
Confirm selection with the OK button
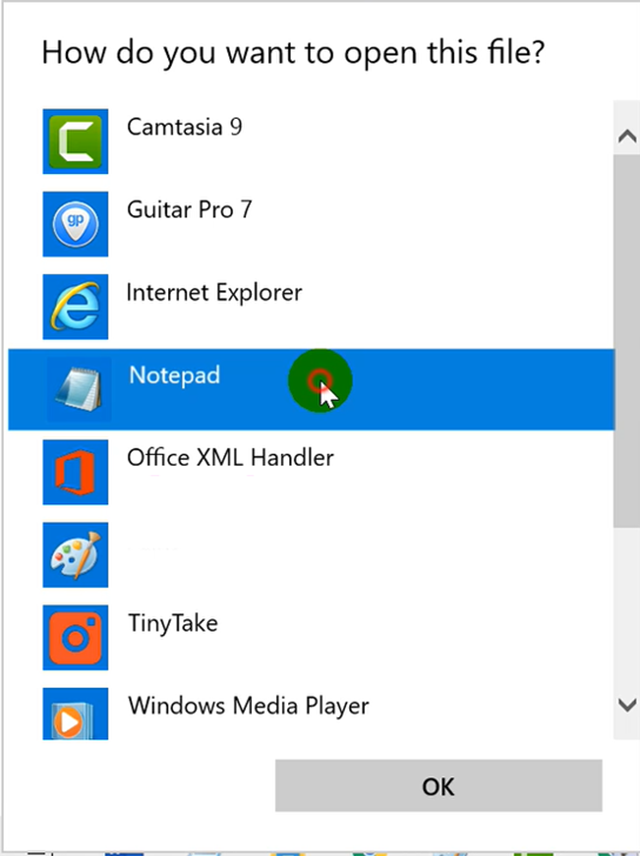[x=438, y=786]
